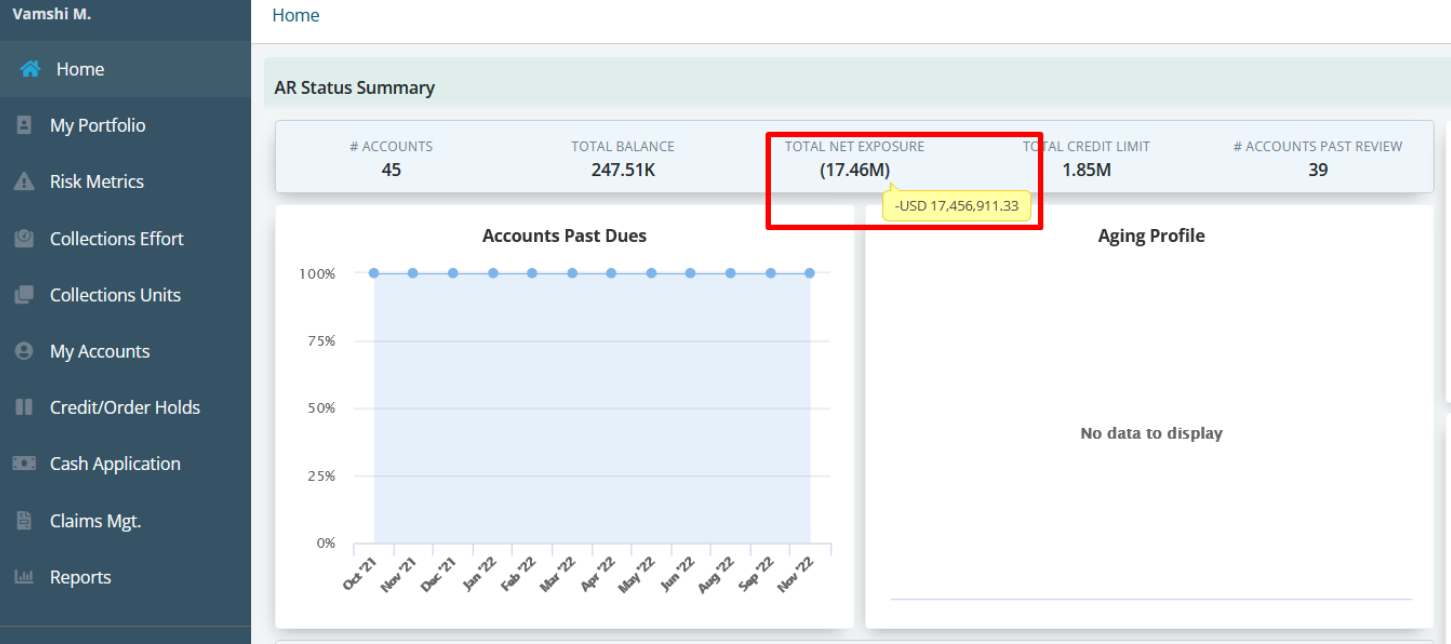Click the Claims Mgt. document icon
The height and width of the screenshot is (644, 1451).
pos(24,521)
